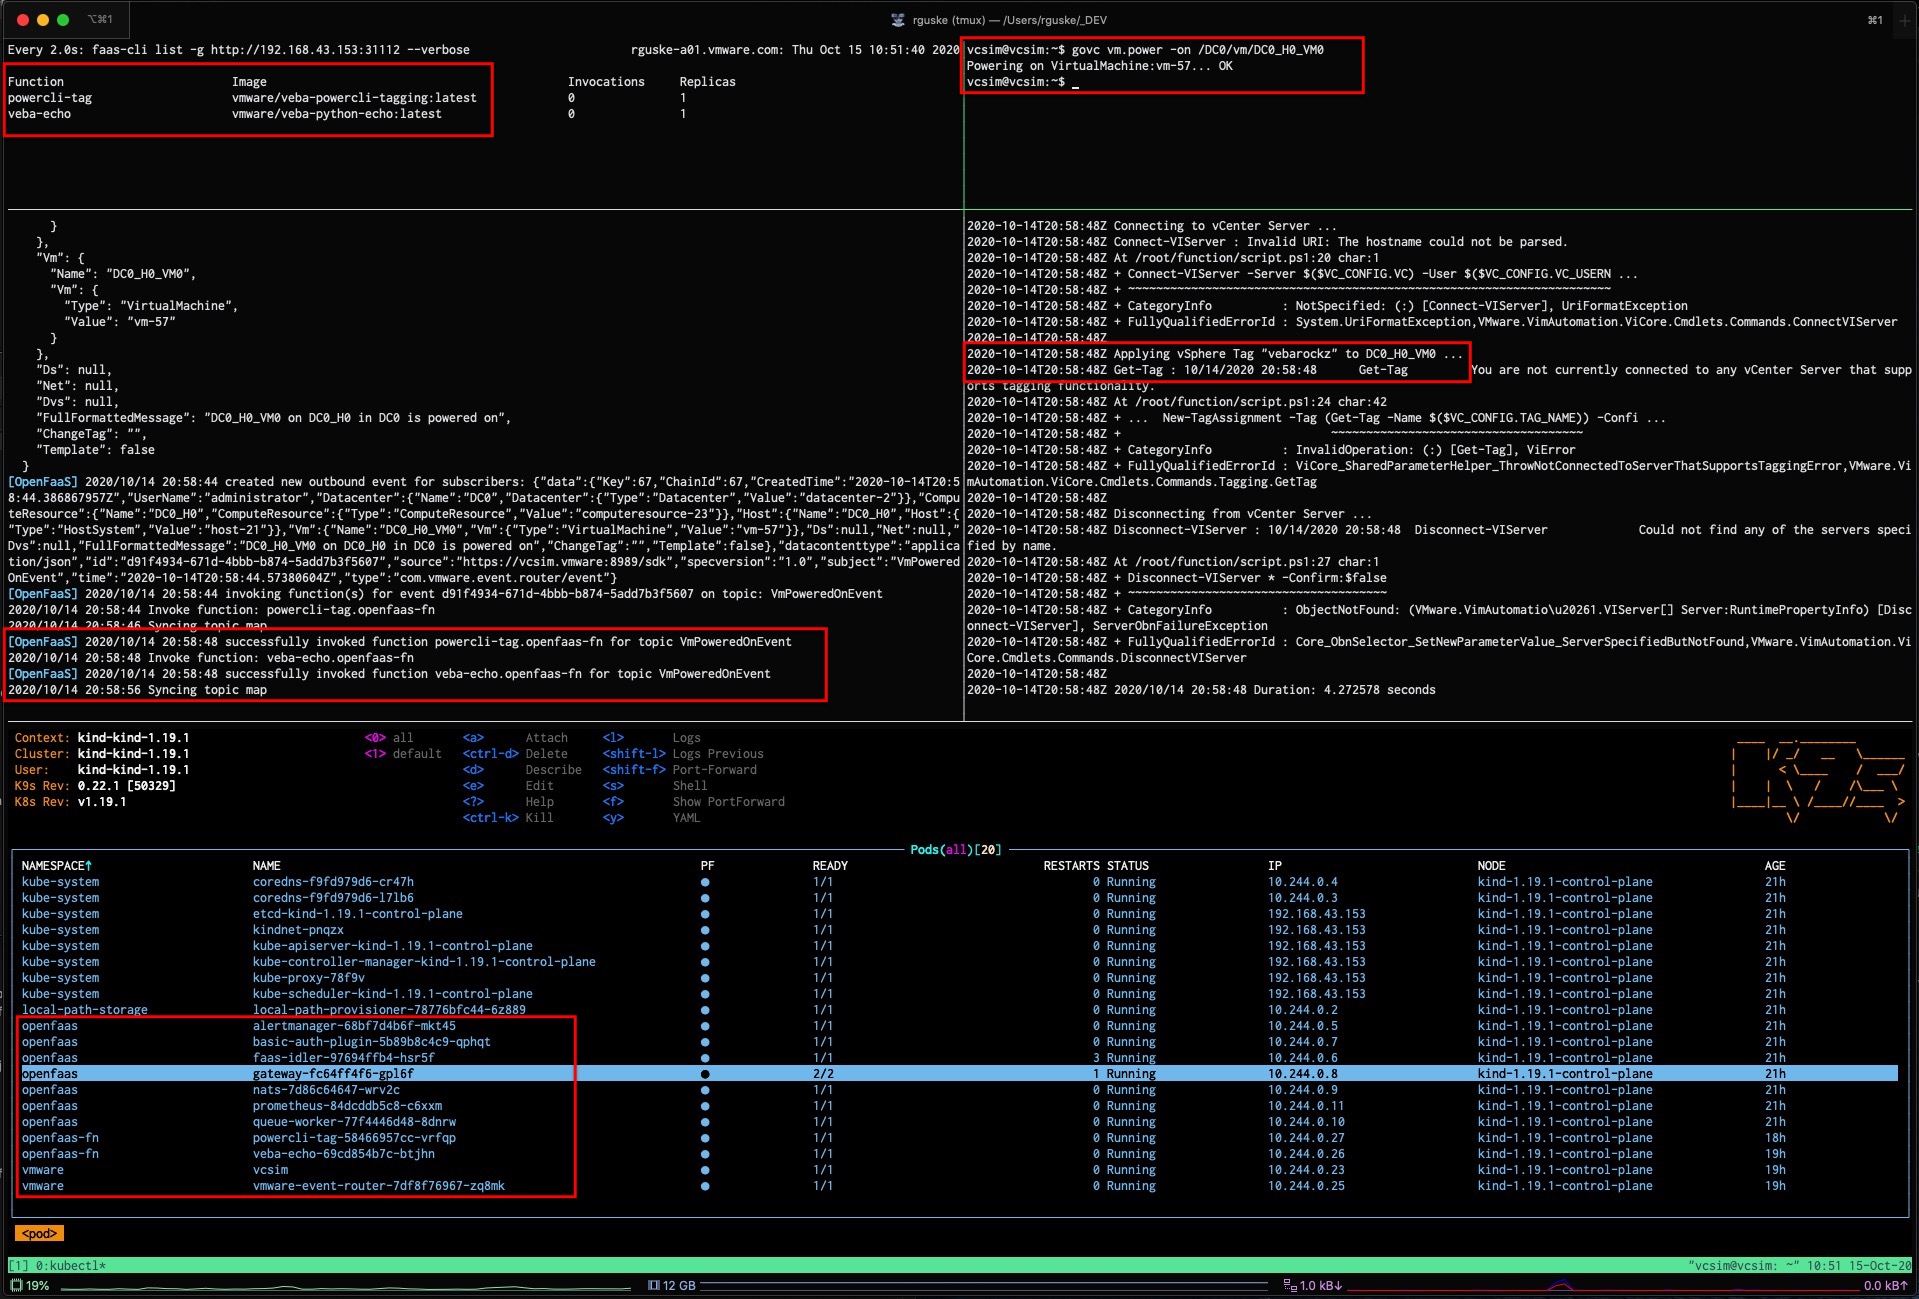Click the K9s Rev: 0.22.1 value
Screen dimensions: 1919x1299
[x=126, y=786]
